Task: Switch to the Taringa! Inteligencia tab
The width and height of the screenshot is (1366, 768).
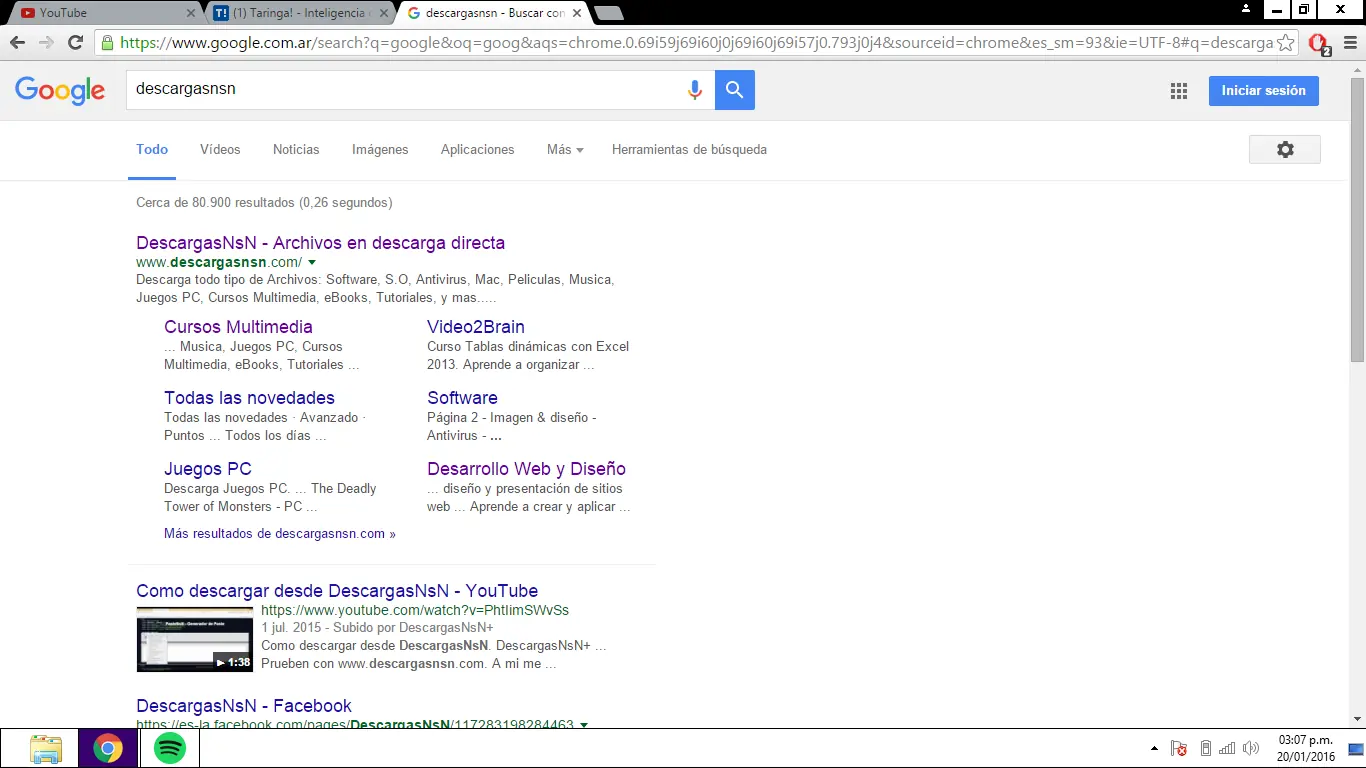Action: (x=300, y=13)
